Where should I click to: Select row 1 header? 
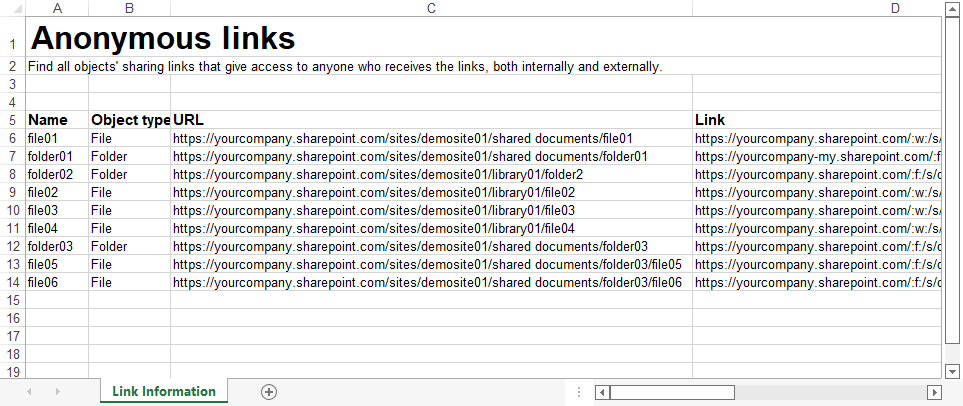coord(13,37)
